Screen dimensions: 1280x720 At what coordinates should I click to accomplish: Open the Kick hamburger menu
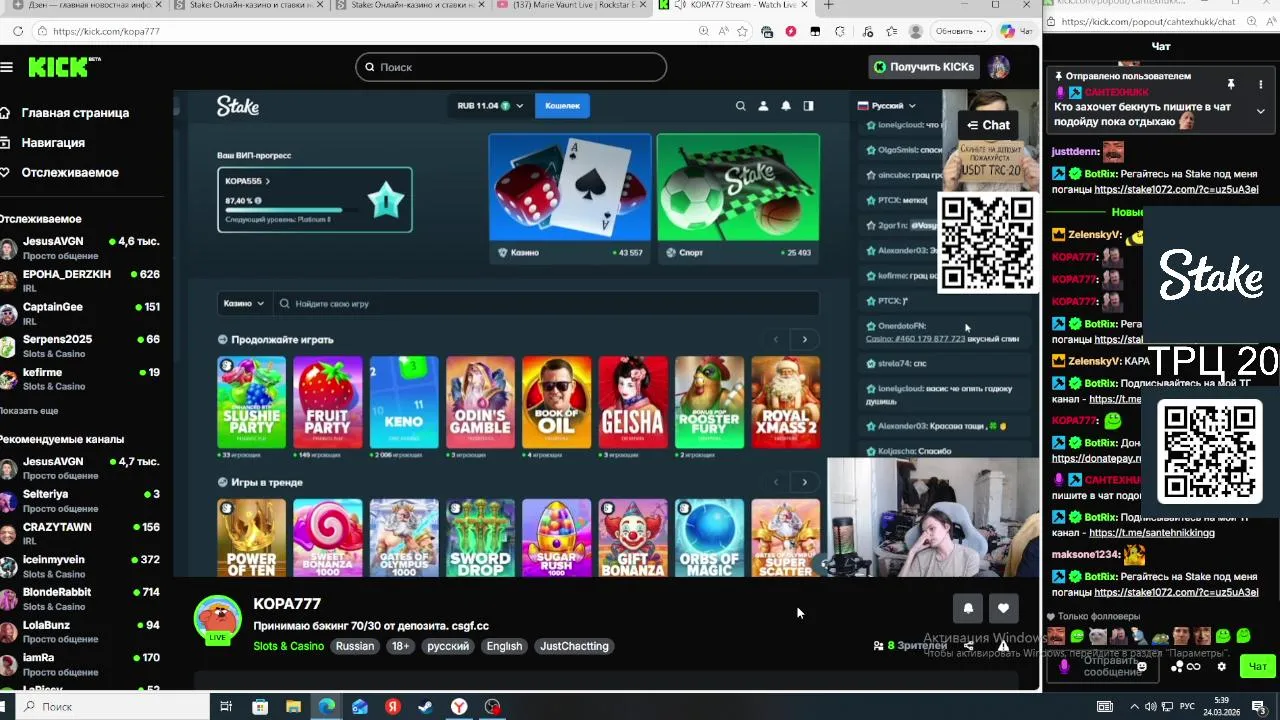7,67
